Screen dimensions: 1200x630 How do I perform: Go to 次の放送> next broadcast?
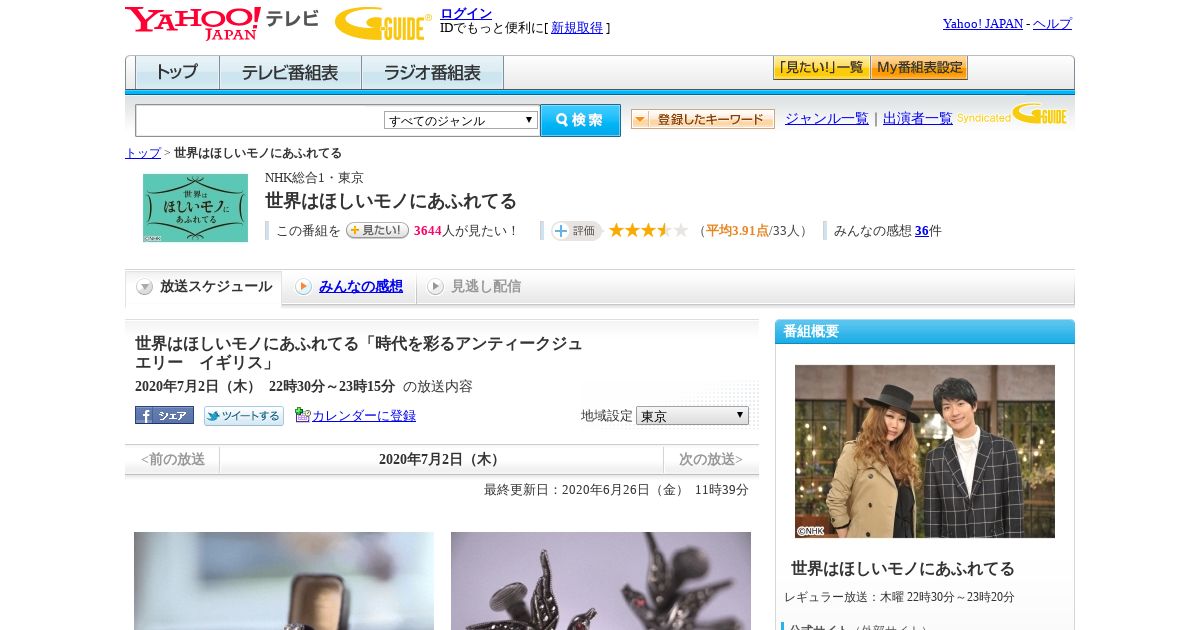[x=711, y=460]
